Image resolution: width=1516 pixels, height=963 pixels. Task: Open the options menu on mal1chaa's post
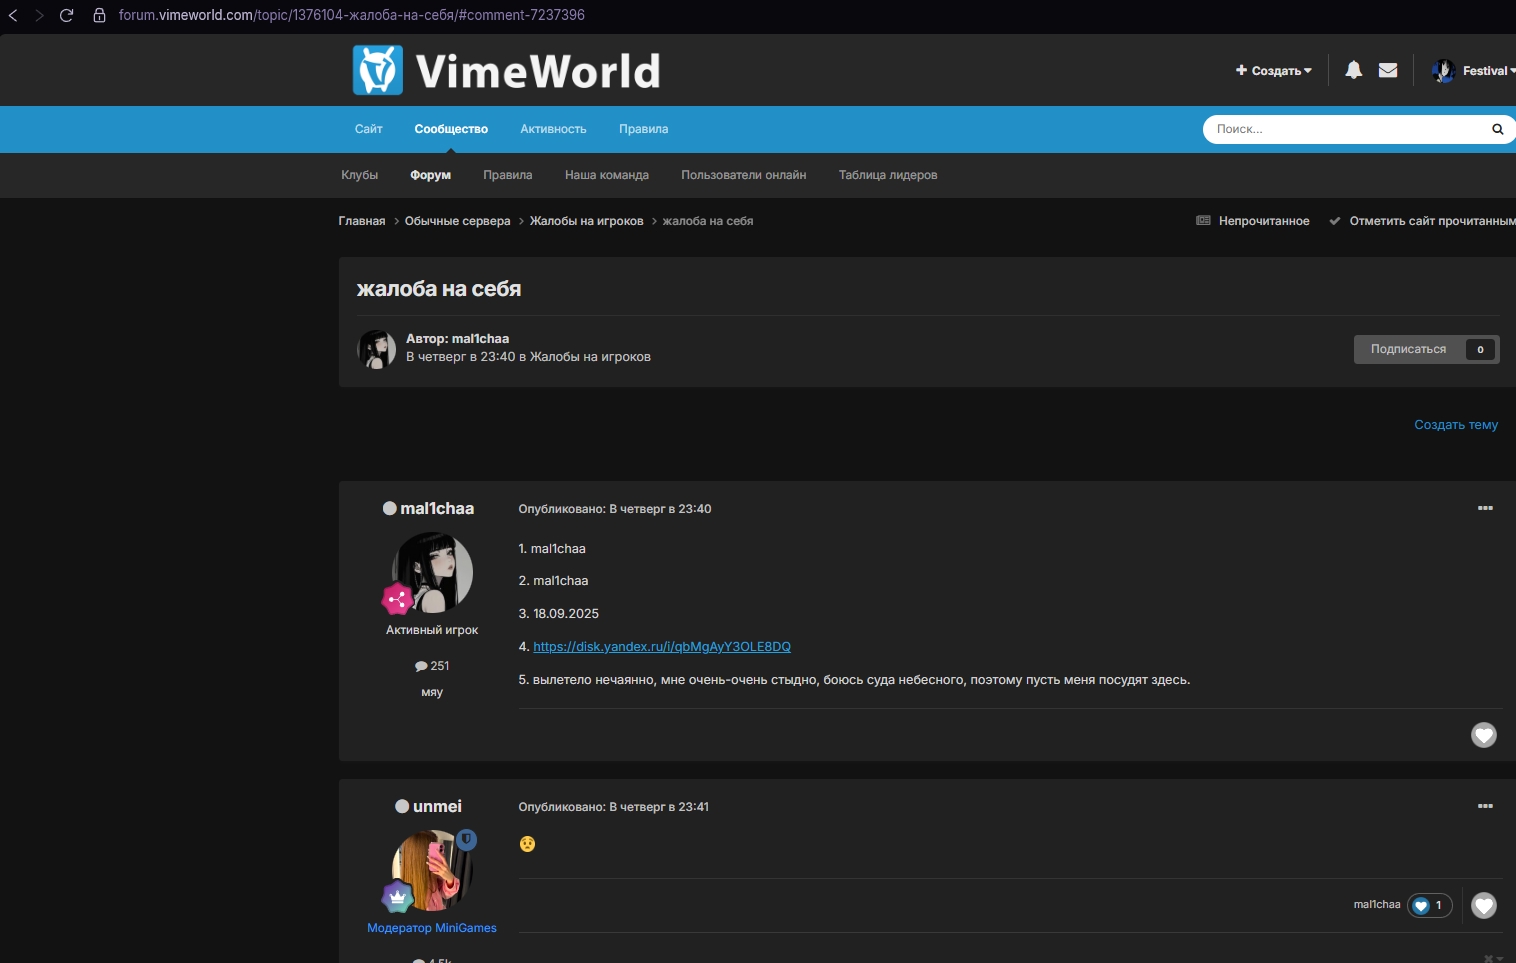tap(1485, 508)
